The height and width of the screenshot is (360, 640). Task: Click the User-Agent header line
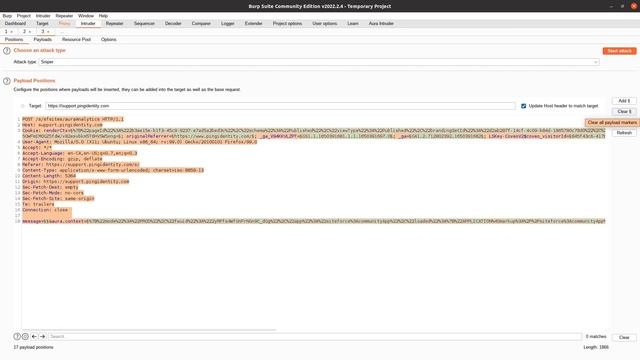[140, 142]
